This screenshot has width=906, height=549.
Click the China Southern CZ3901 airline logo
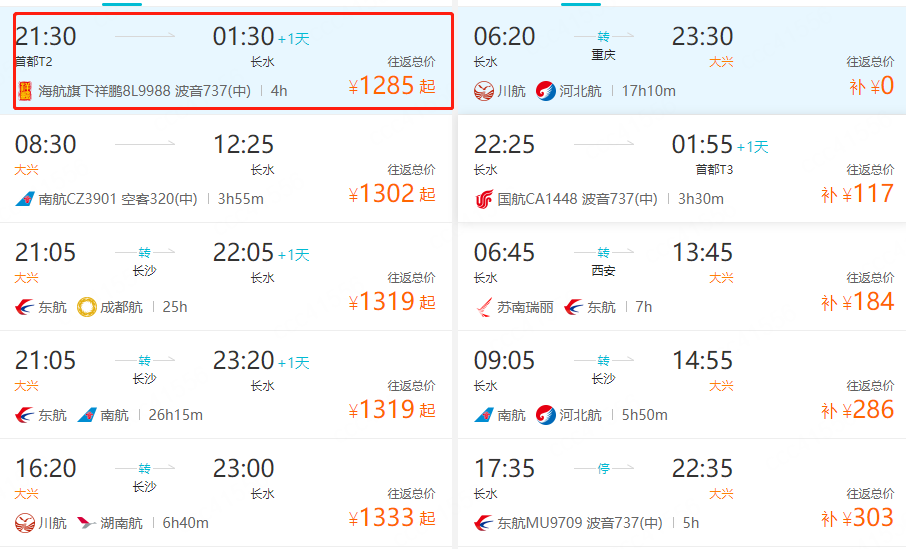[x=24, y=199]
